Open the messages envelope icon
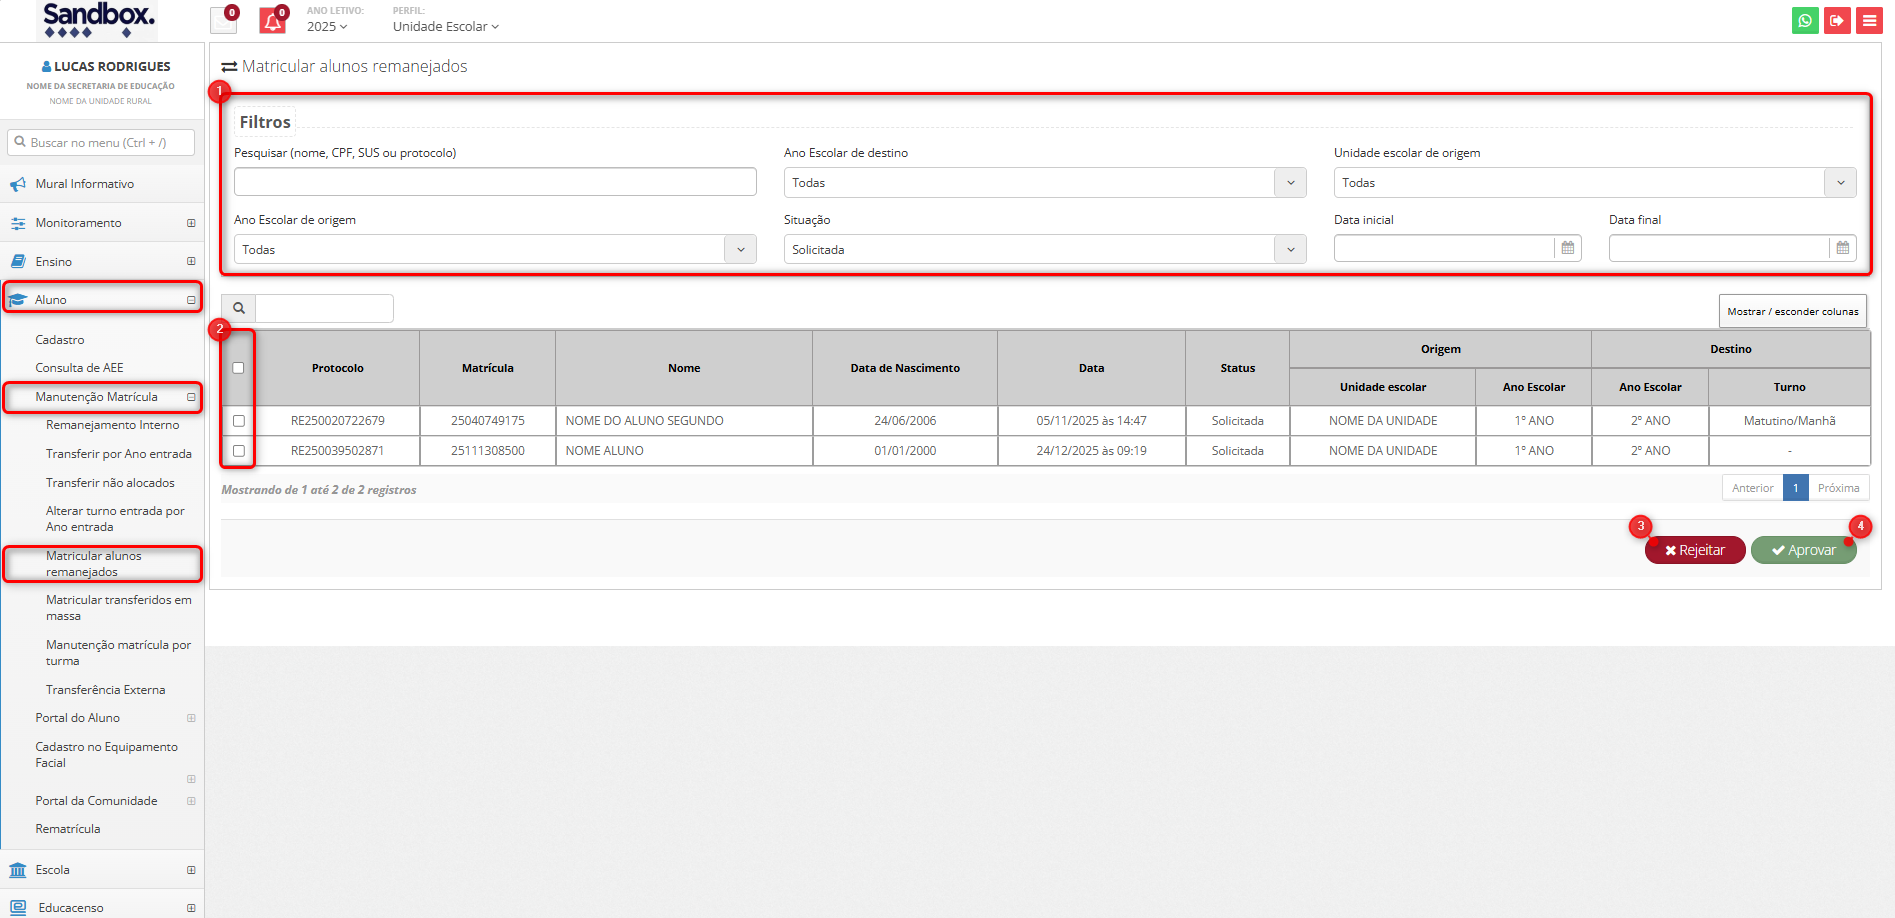This screenshot has width=1895, height=918. click(x=223, y=21)
